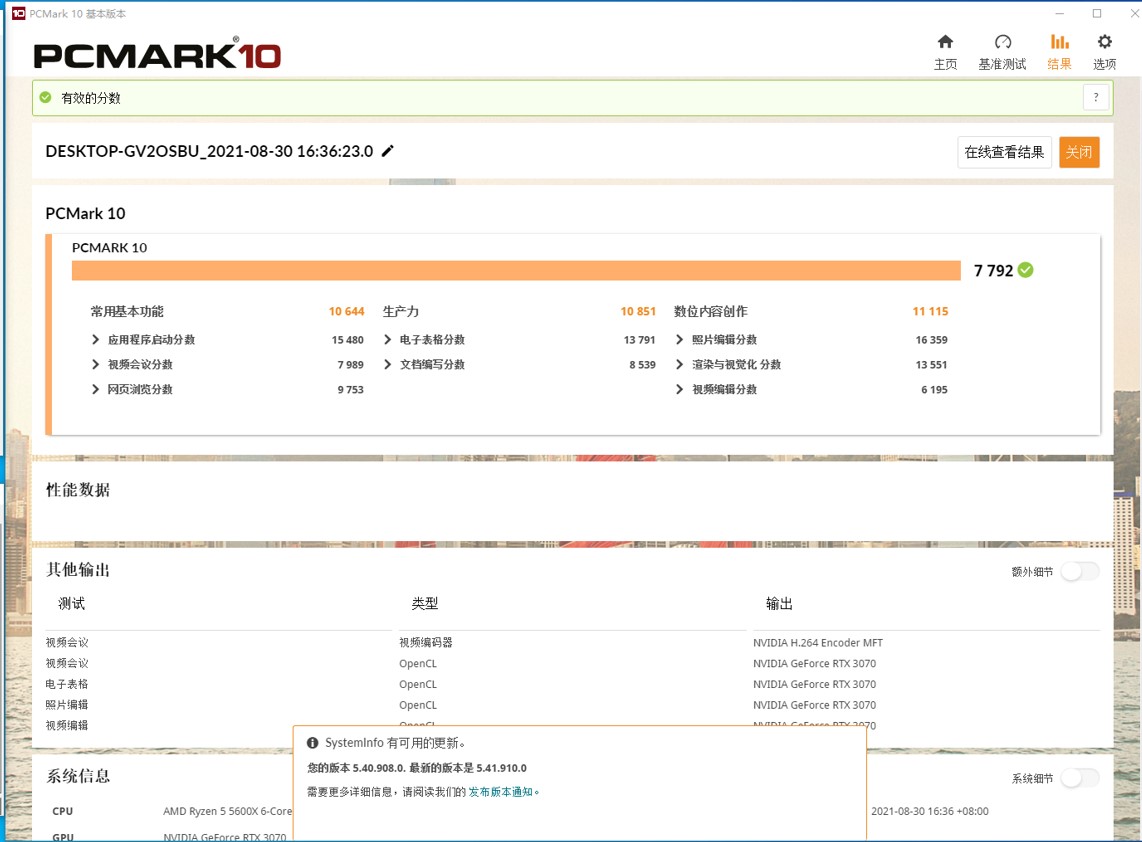
Task: Click the orange PCMark 10 score bar
Action: tap(516, 270)
